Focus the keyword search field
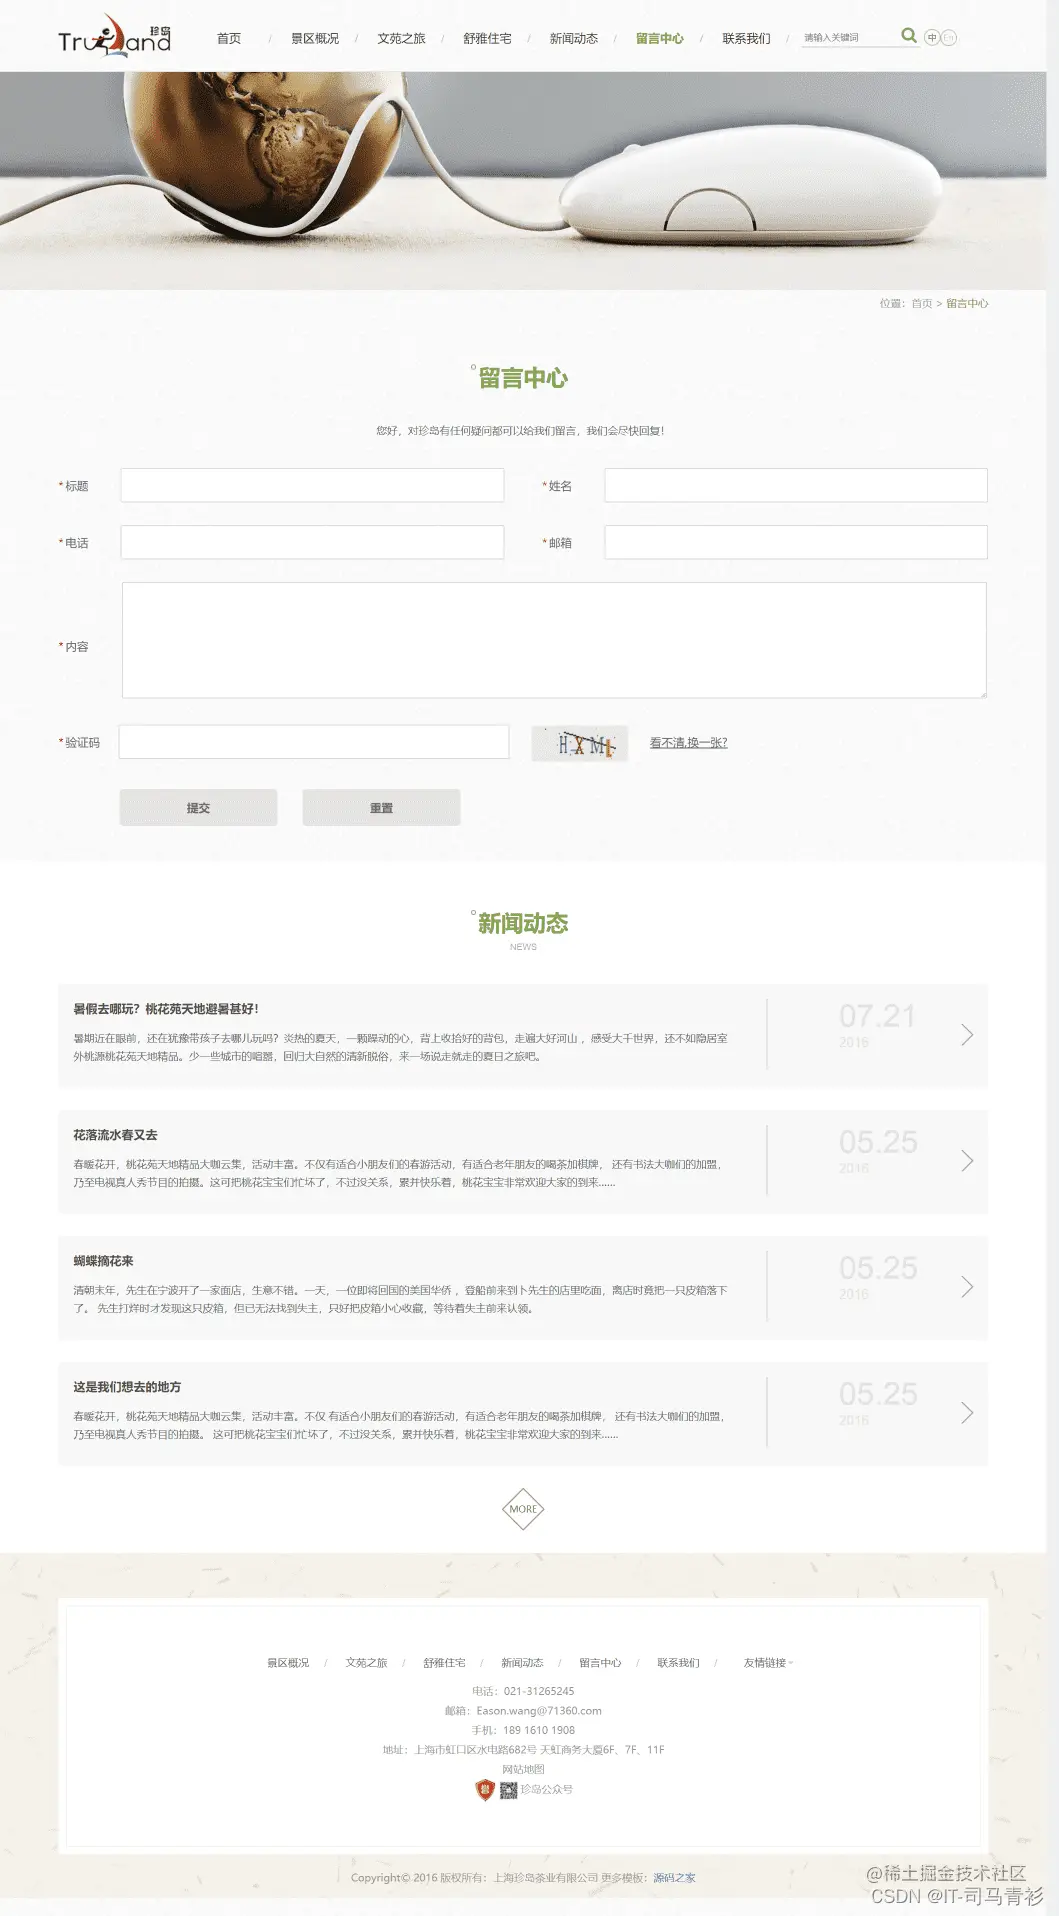Viewport: 1059px width, 1916px height. 848,38
